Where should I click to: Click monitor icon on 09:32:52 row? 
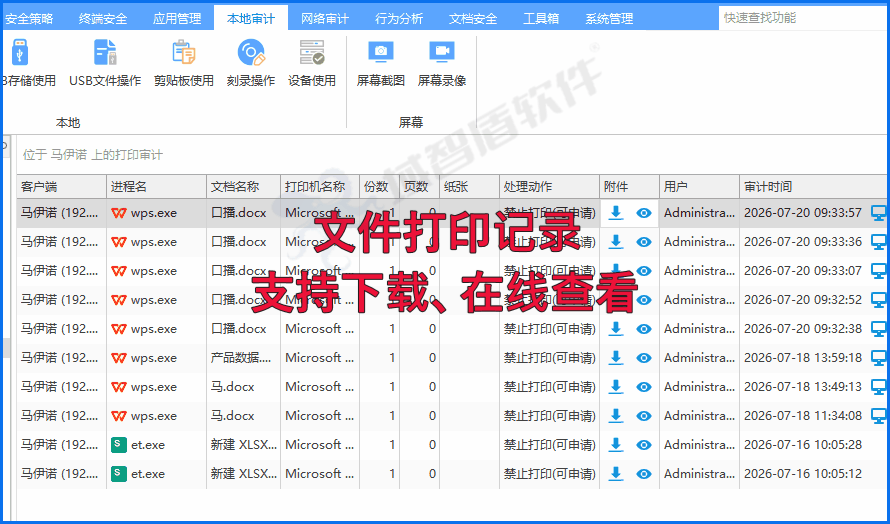point(879,300)
